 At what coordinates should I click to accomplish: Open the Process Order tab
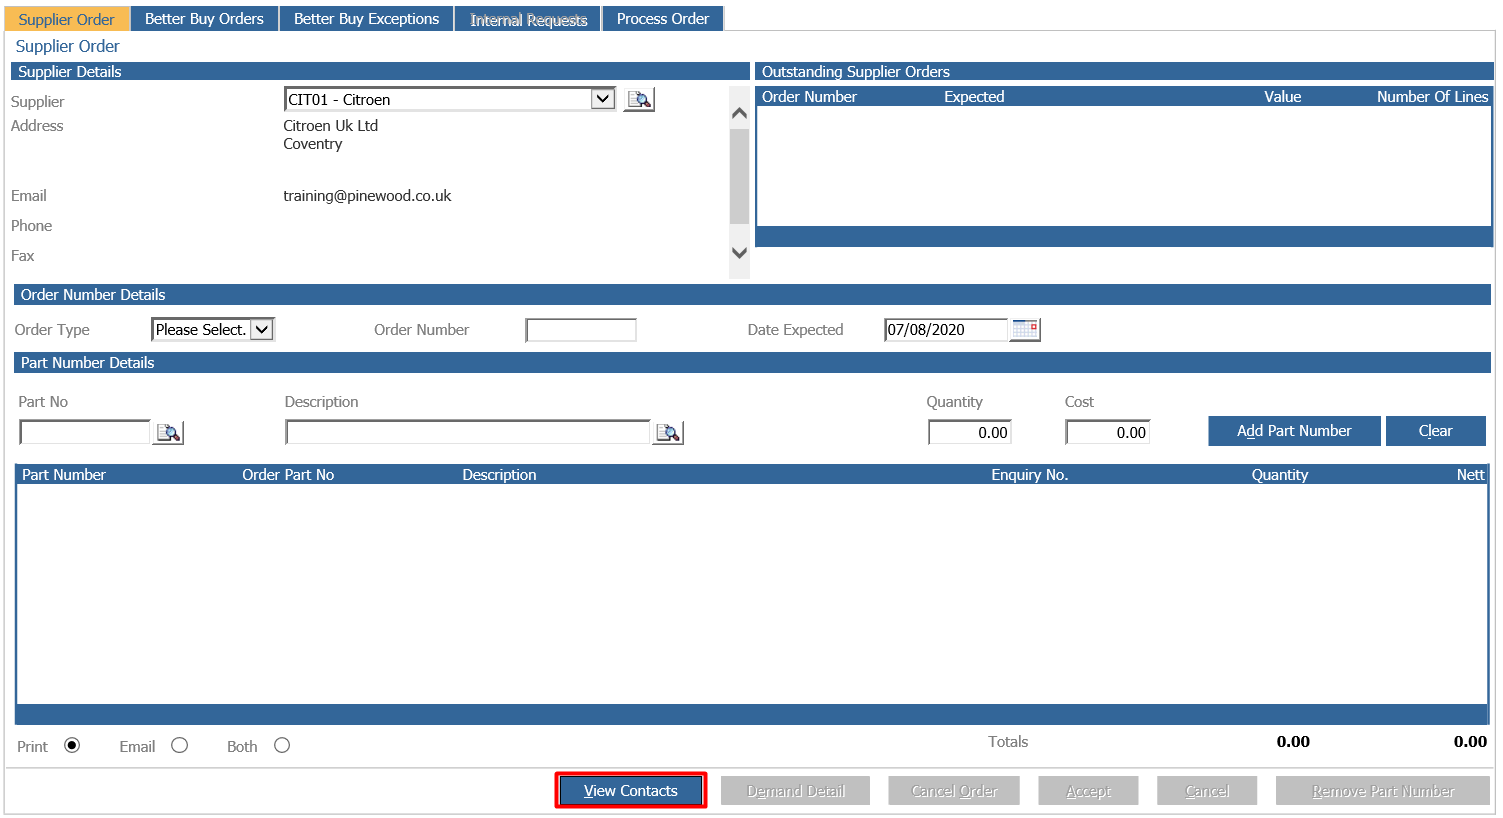coord(663,19)
